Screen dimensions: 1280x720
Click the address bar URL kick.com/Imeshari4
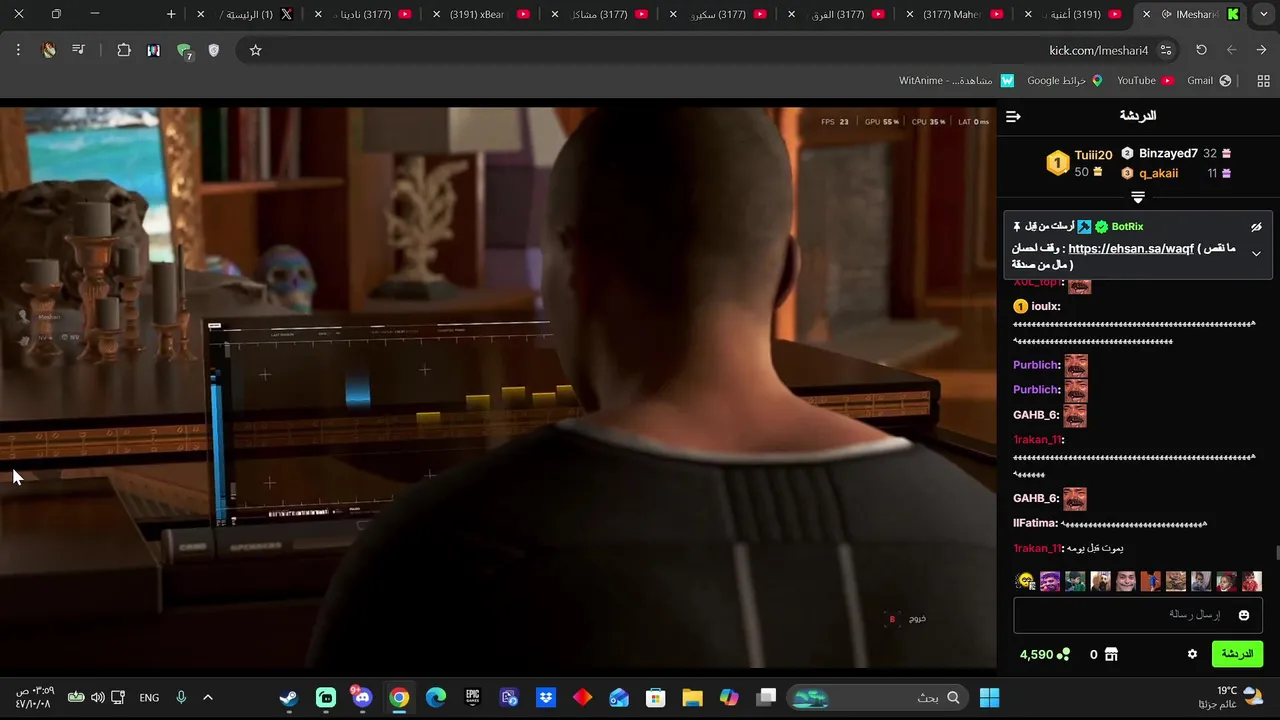(1098, 50)
